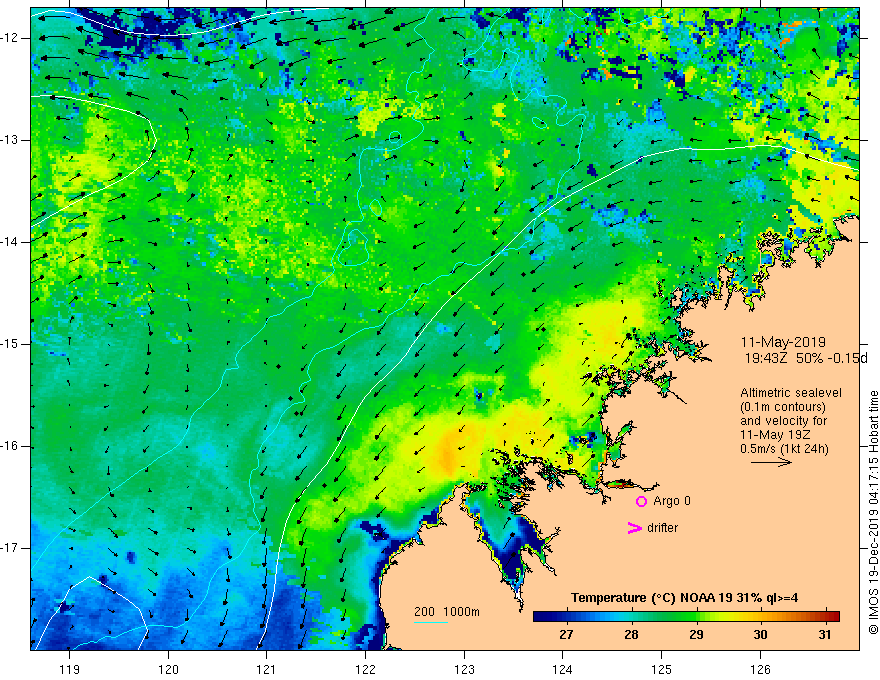Viewport: 880px width, 680px height.
Task: Click the latitude -12 axis label
Action: tap(10, 38)
